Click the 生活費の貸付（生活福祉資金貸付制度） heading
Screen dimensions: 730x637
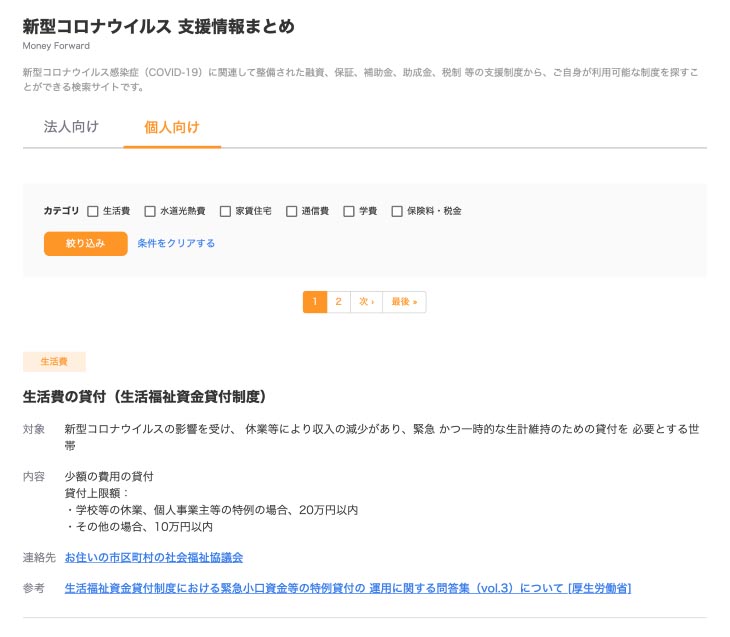[x=144, y=397]
